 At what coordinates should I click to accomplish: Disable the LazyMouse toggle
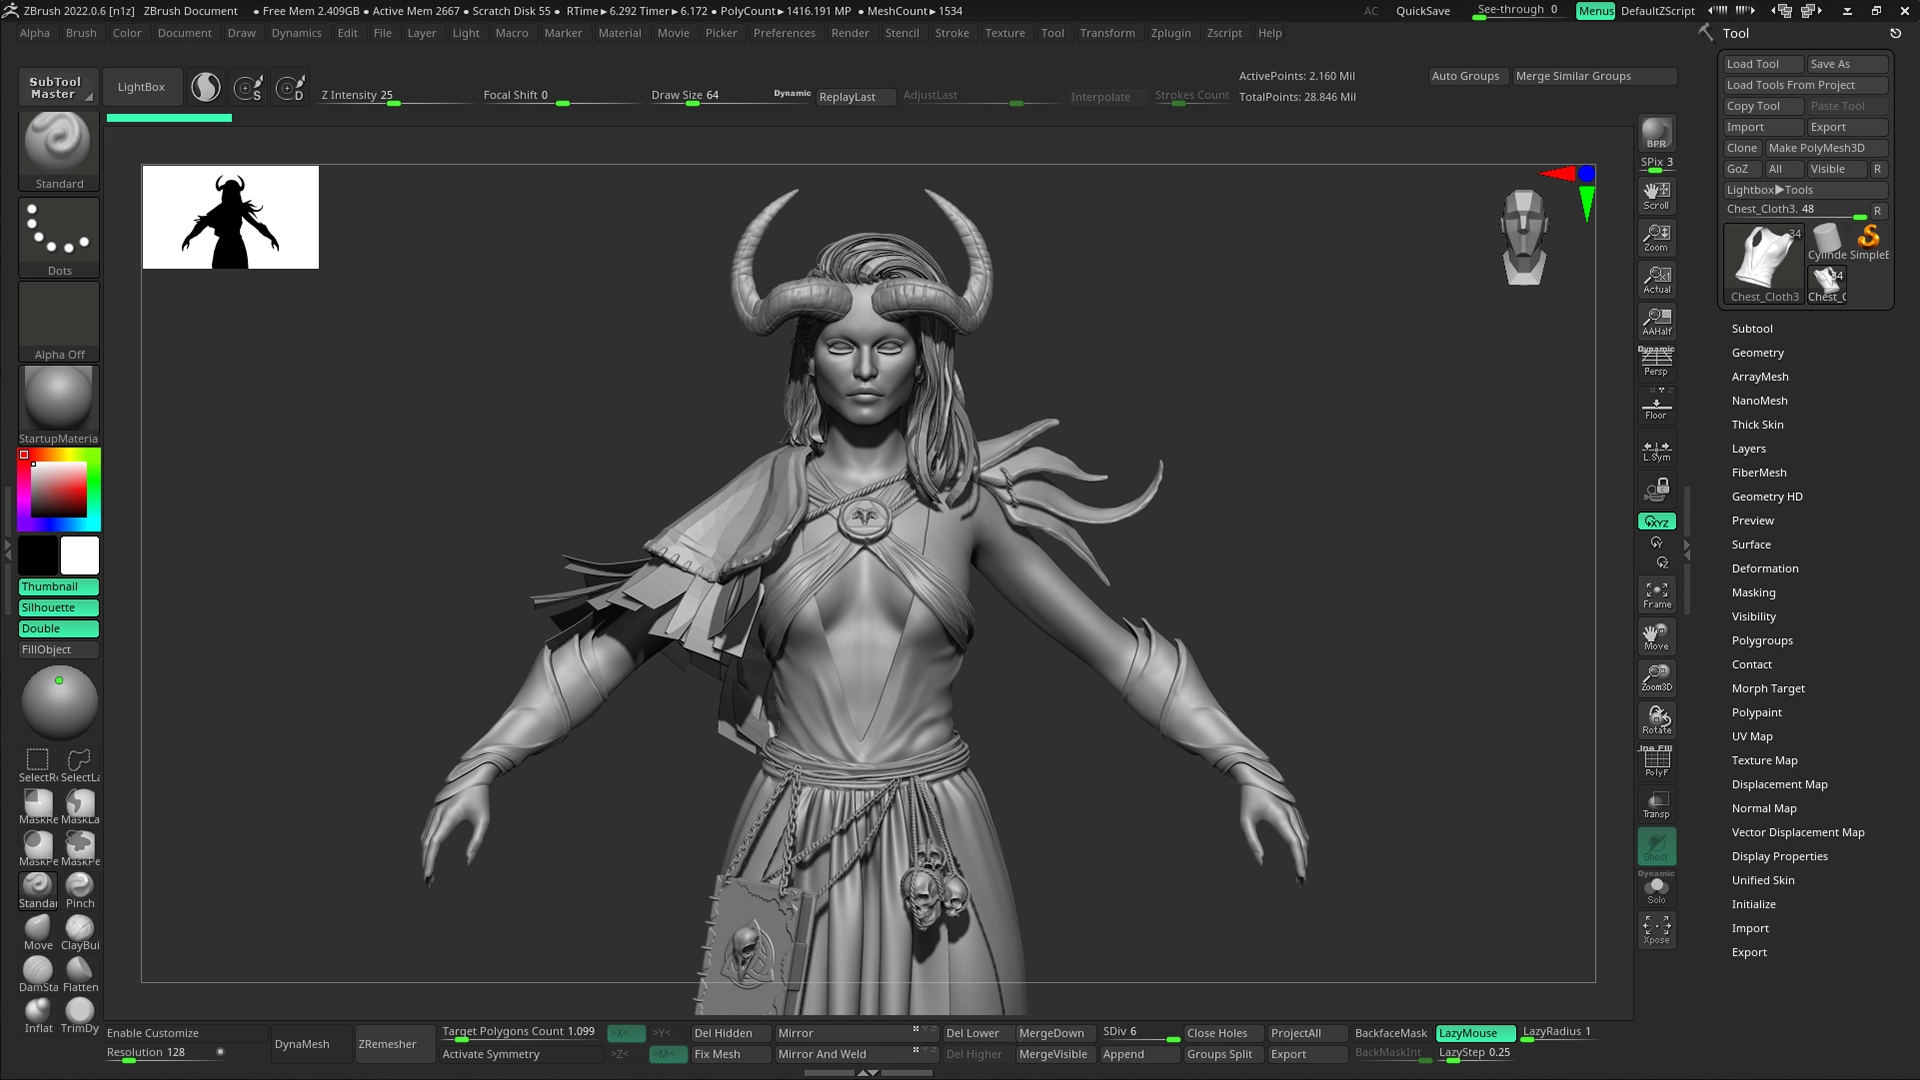click(x=1475, y=1033)
